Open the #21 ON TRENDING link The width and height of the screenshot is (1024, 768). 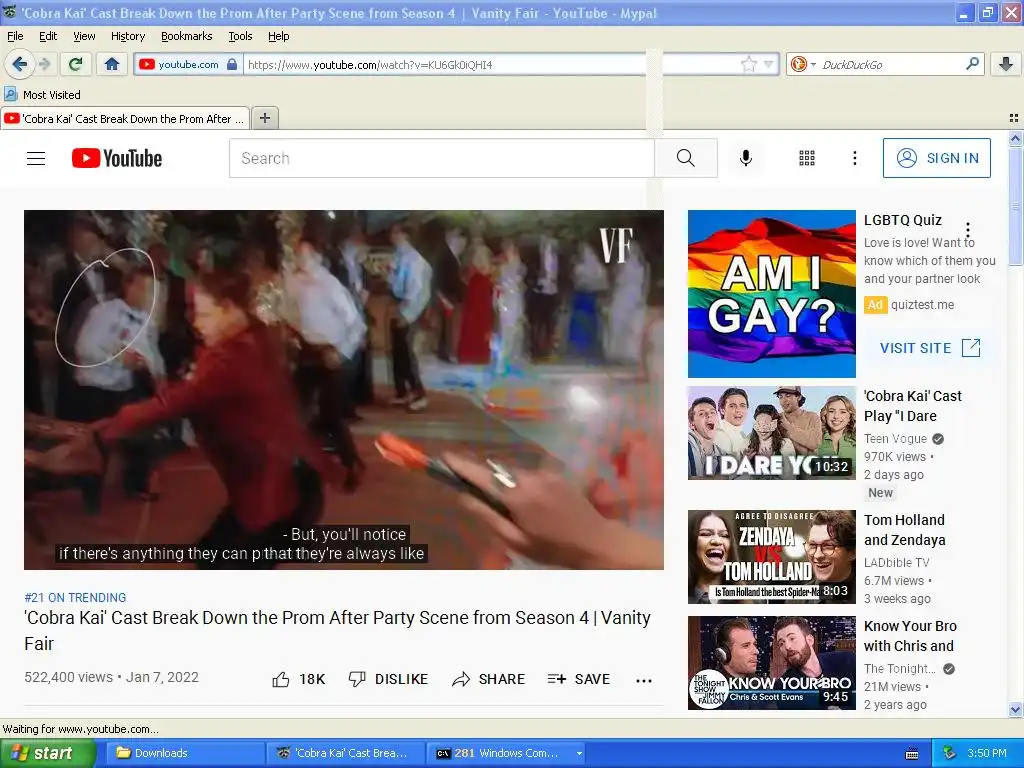point(75,598)
